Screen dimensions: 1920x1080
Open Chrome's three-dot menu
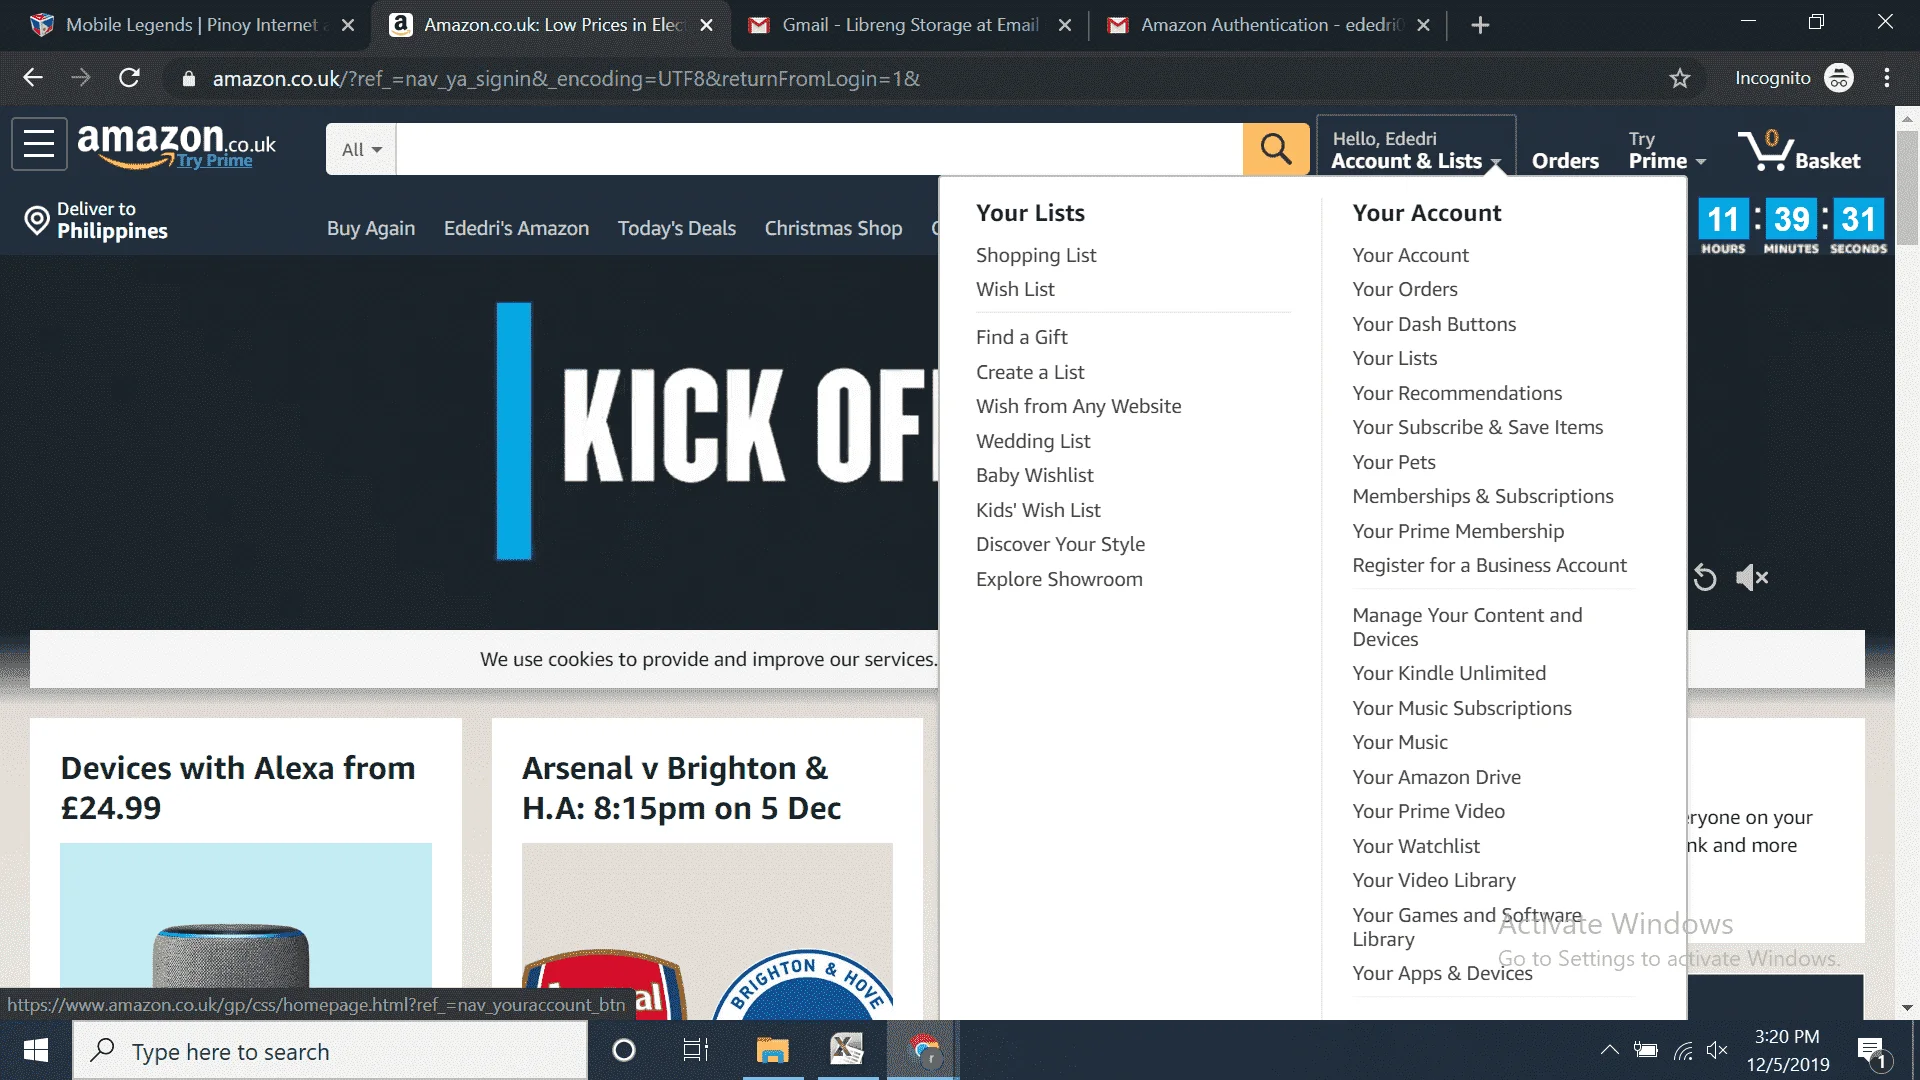point(1887,78)
